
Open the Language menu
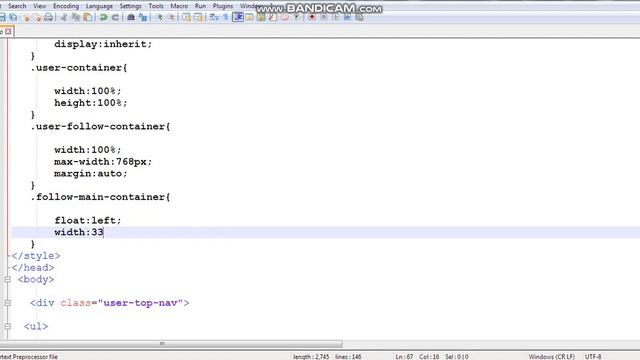coord(99,6)
